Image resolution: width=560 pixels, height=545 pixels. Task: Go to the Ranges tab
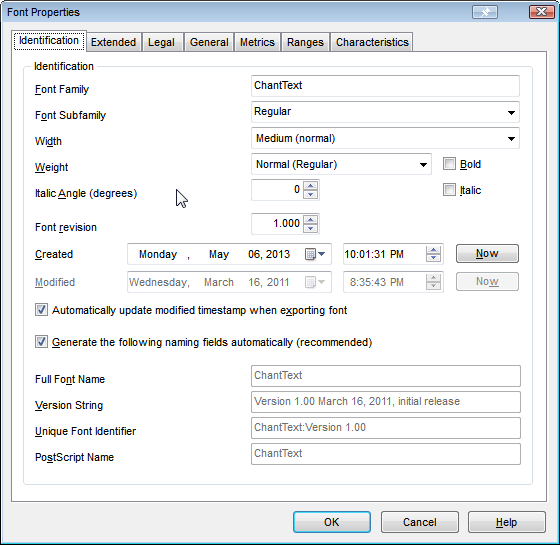click(x=305, y=42)
